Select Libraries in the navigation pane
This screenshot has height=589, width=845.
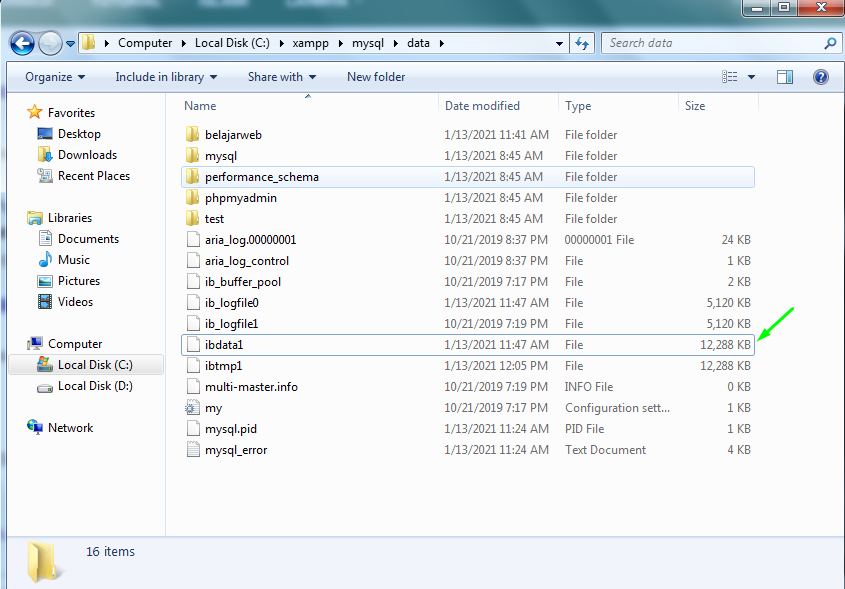click(x=70, y=218)
